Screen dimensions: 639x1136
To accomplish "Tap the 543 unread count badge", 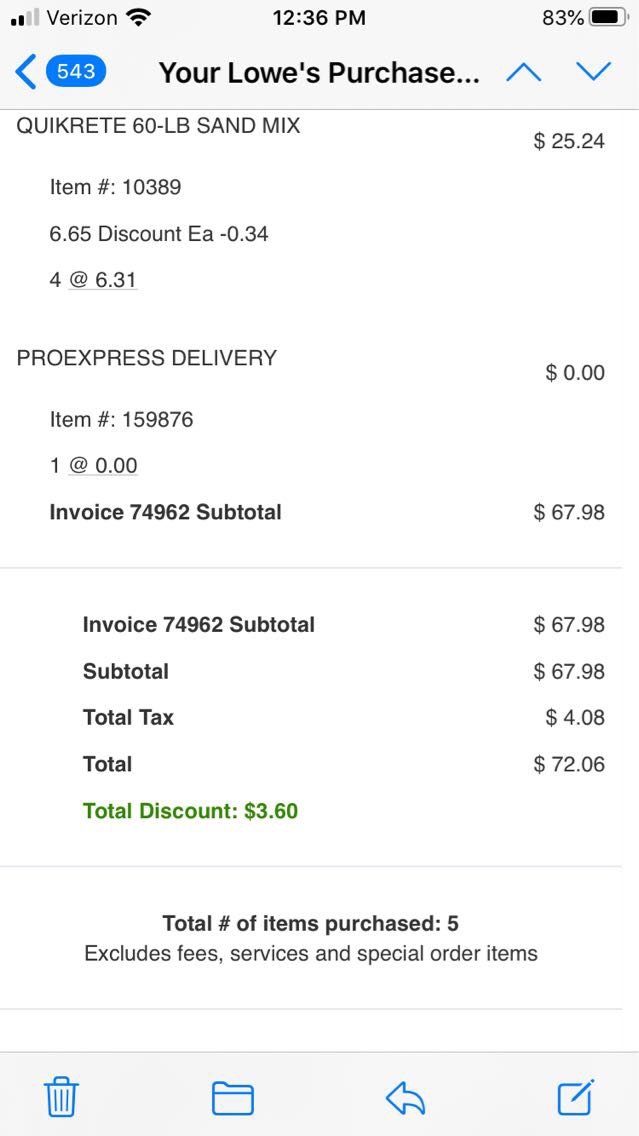I will (x=76, y=72).
